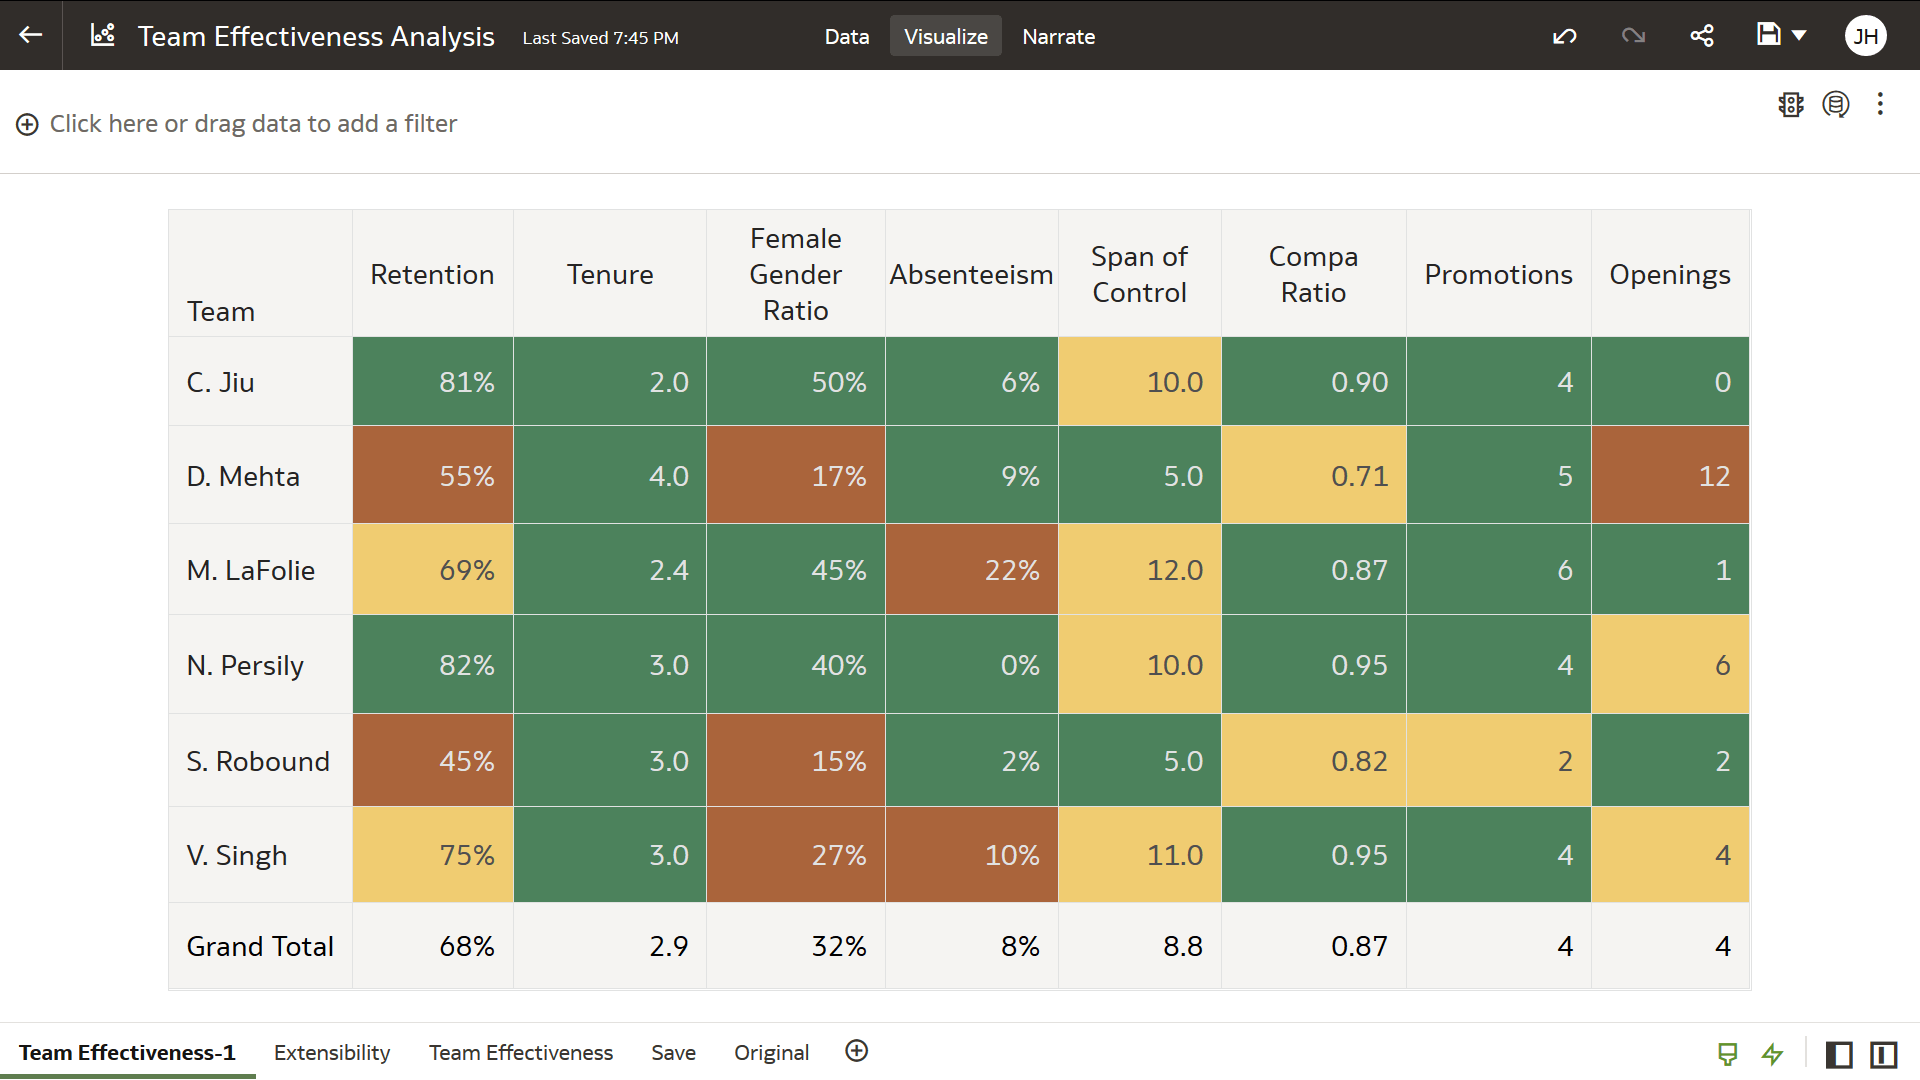Add a new canvas with the plus button
The width and height of the screenshot is (1920, 1080).
(856, 1051)
